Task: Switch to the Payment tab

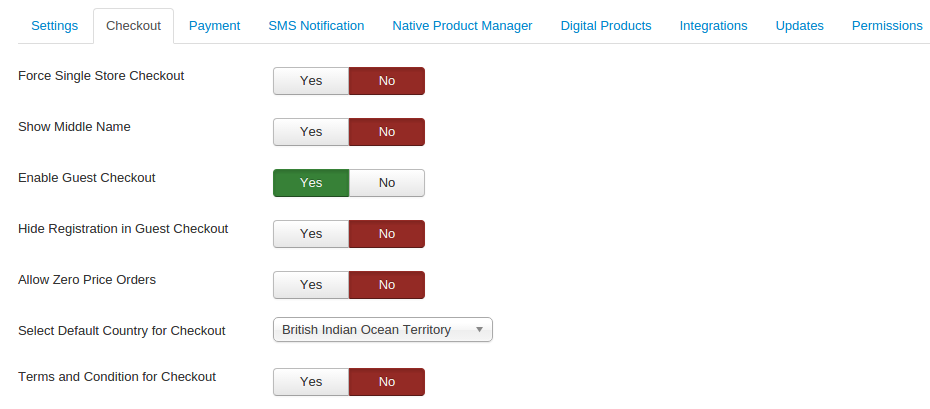Action: pyautogui.click(x=214, y=26)
